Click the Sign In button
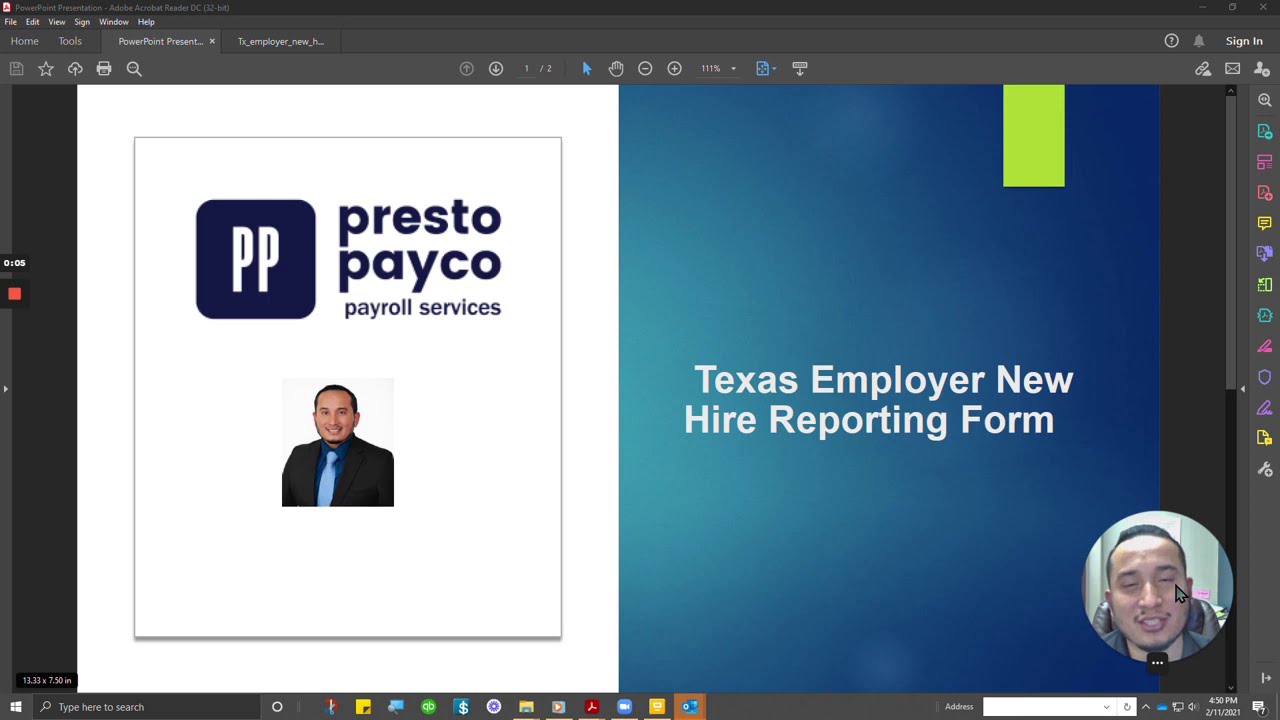The width and height of the screenshot is (1280, 720). pyautogui.click(x=1244, y=41)
